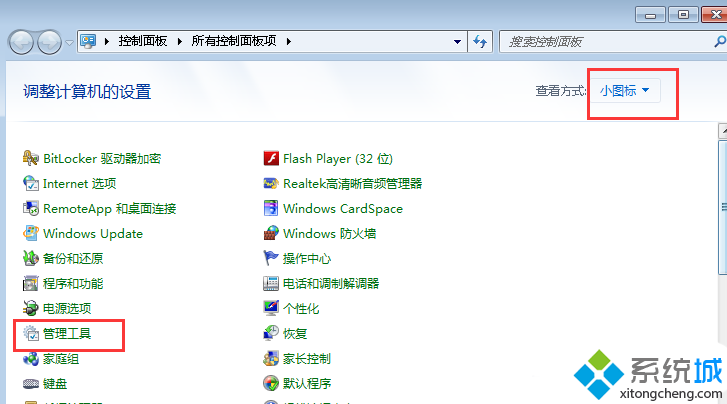
Task: Open the 管理工具 icon
Action: [x=31, y=333]
